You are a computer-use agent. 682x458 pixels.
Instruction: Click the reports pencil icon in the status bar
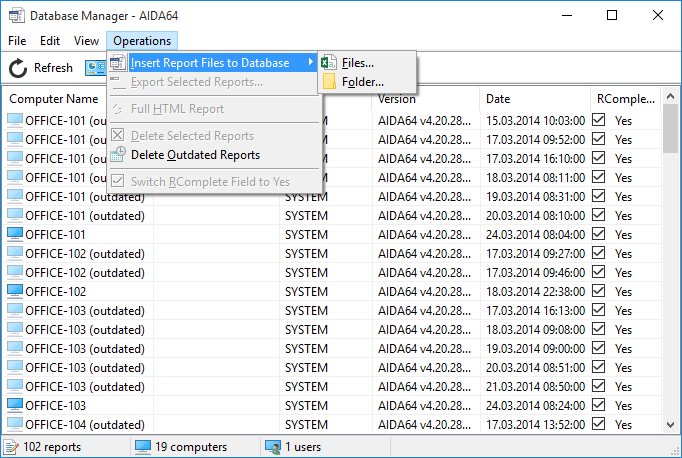(12, 447)
